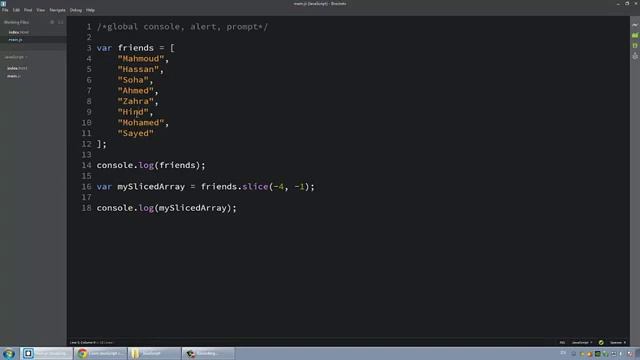The width and height of the screenshot is (640, 360).
Task: Open the Navigate menu
Action: [x=57, y=10]
